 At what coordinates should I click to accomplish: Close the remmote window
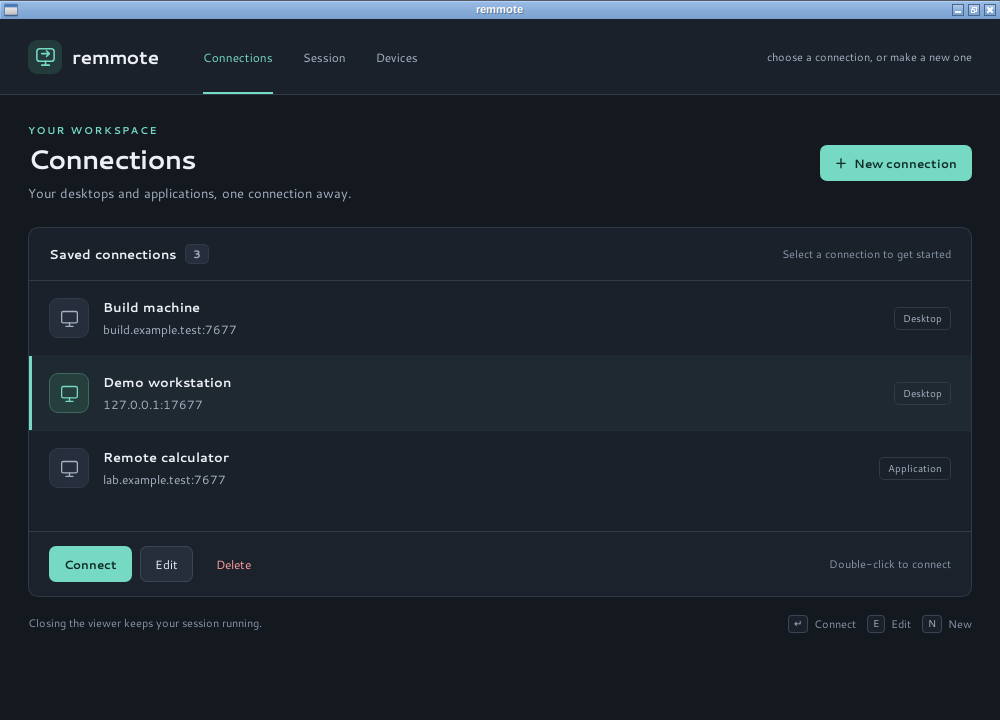pyautogui.click(x=990, y=10)
